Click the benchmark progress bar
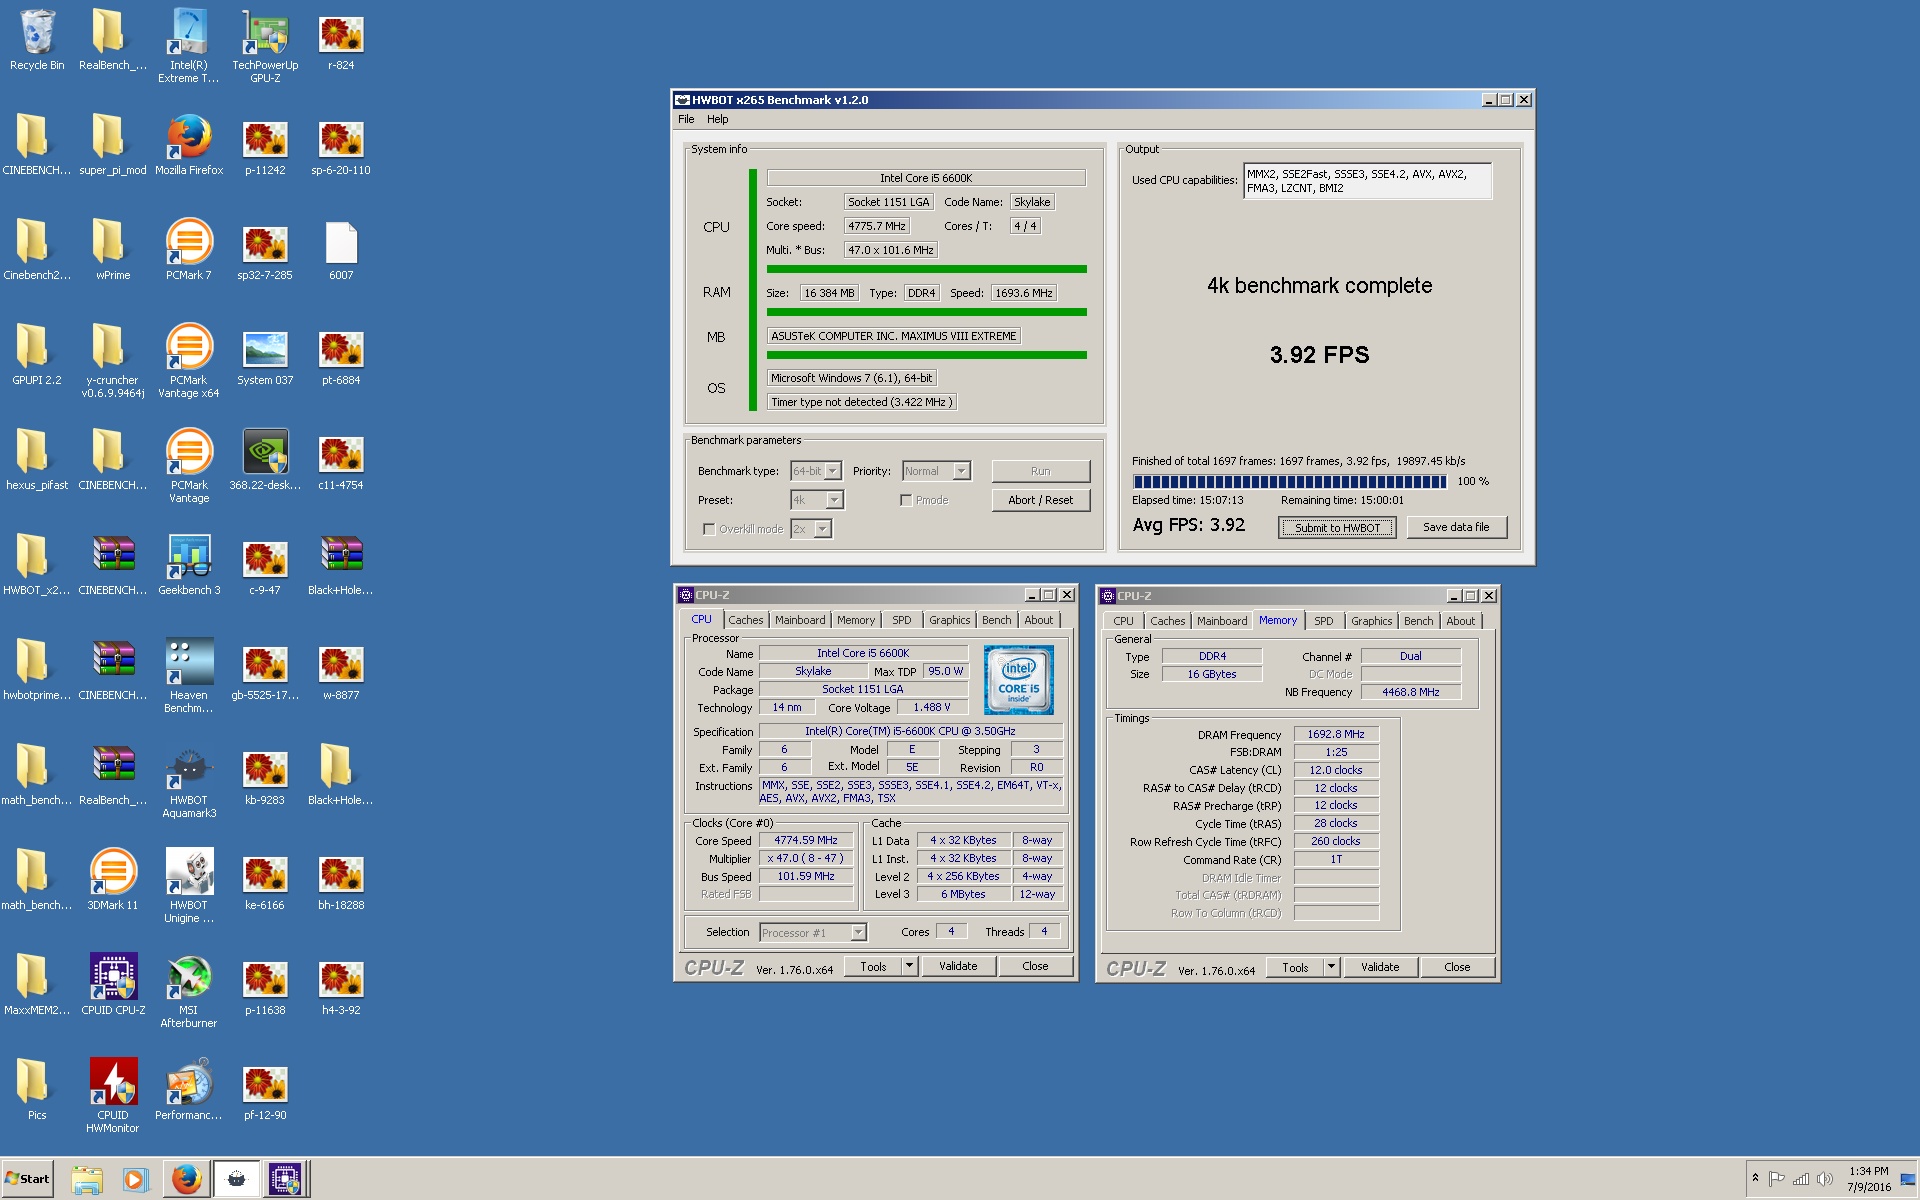 click(1289, 482)
